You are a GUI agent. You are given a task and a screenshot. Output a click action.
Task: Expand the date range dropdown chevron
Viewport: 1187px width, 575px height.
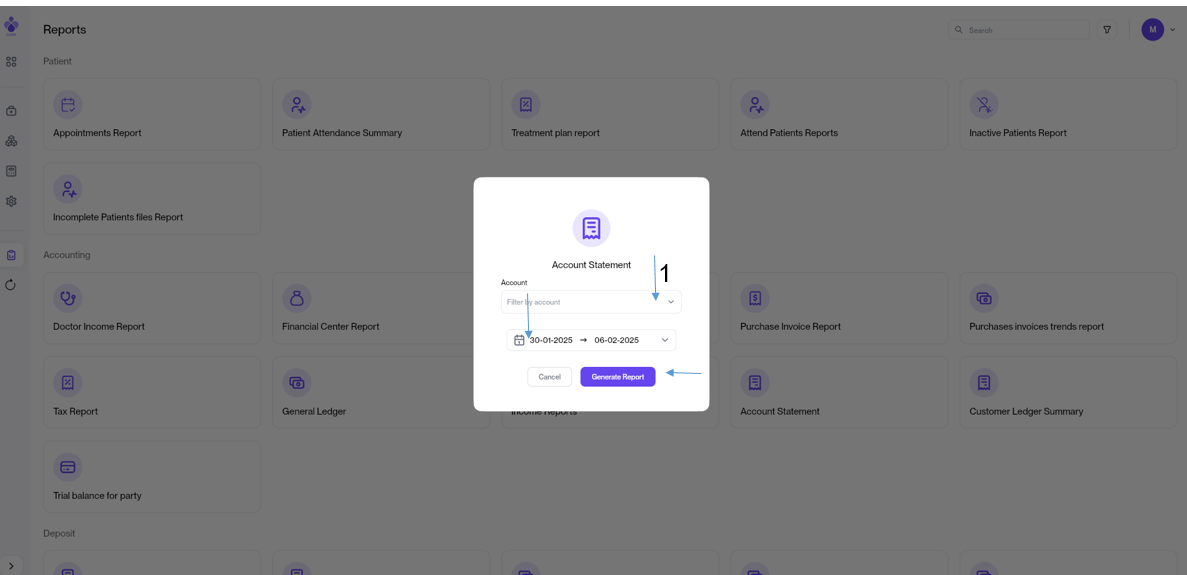coord(665,340)
